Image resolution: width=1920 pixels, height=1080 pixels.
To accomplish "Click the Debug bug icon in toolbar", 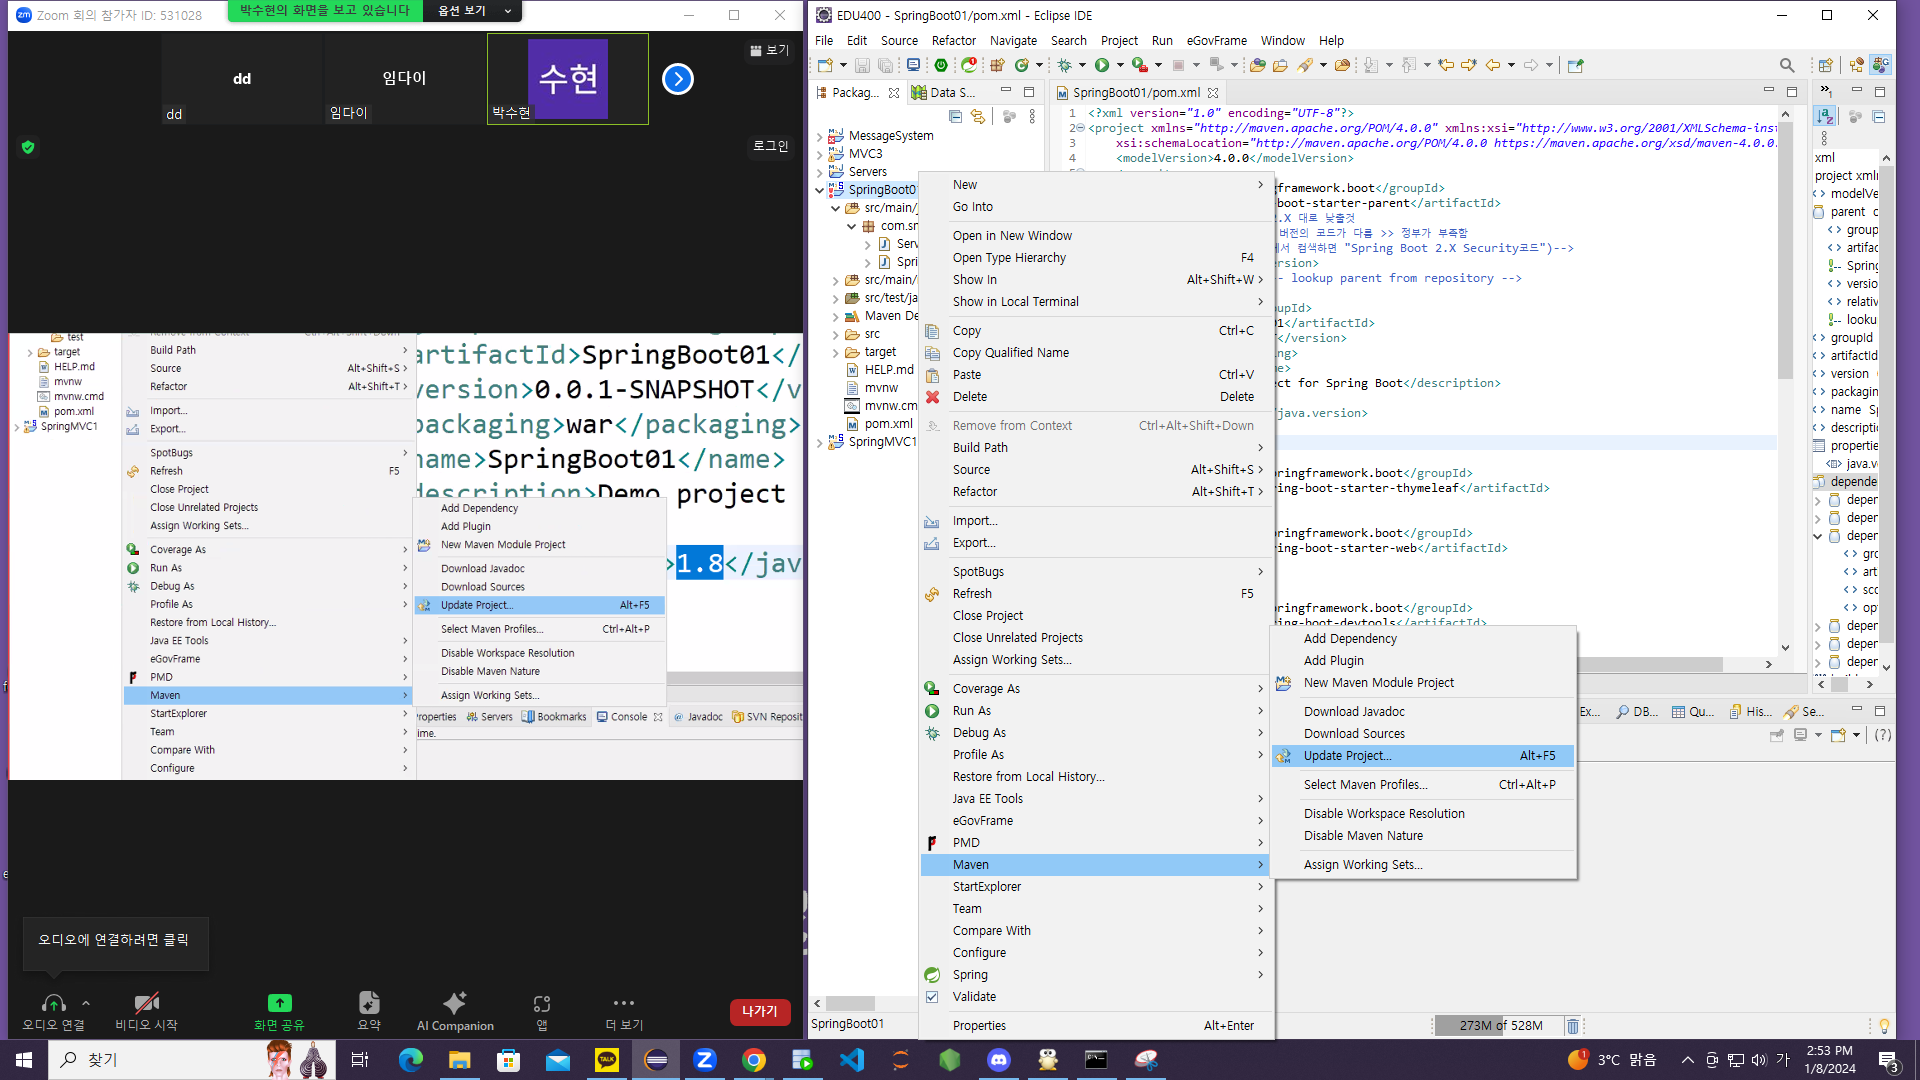I will [x=1065, y=65].
